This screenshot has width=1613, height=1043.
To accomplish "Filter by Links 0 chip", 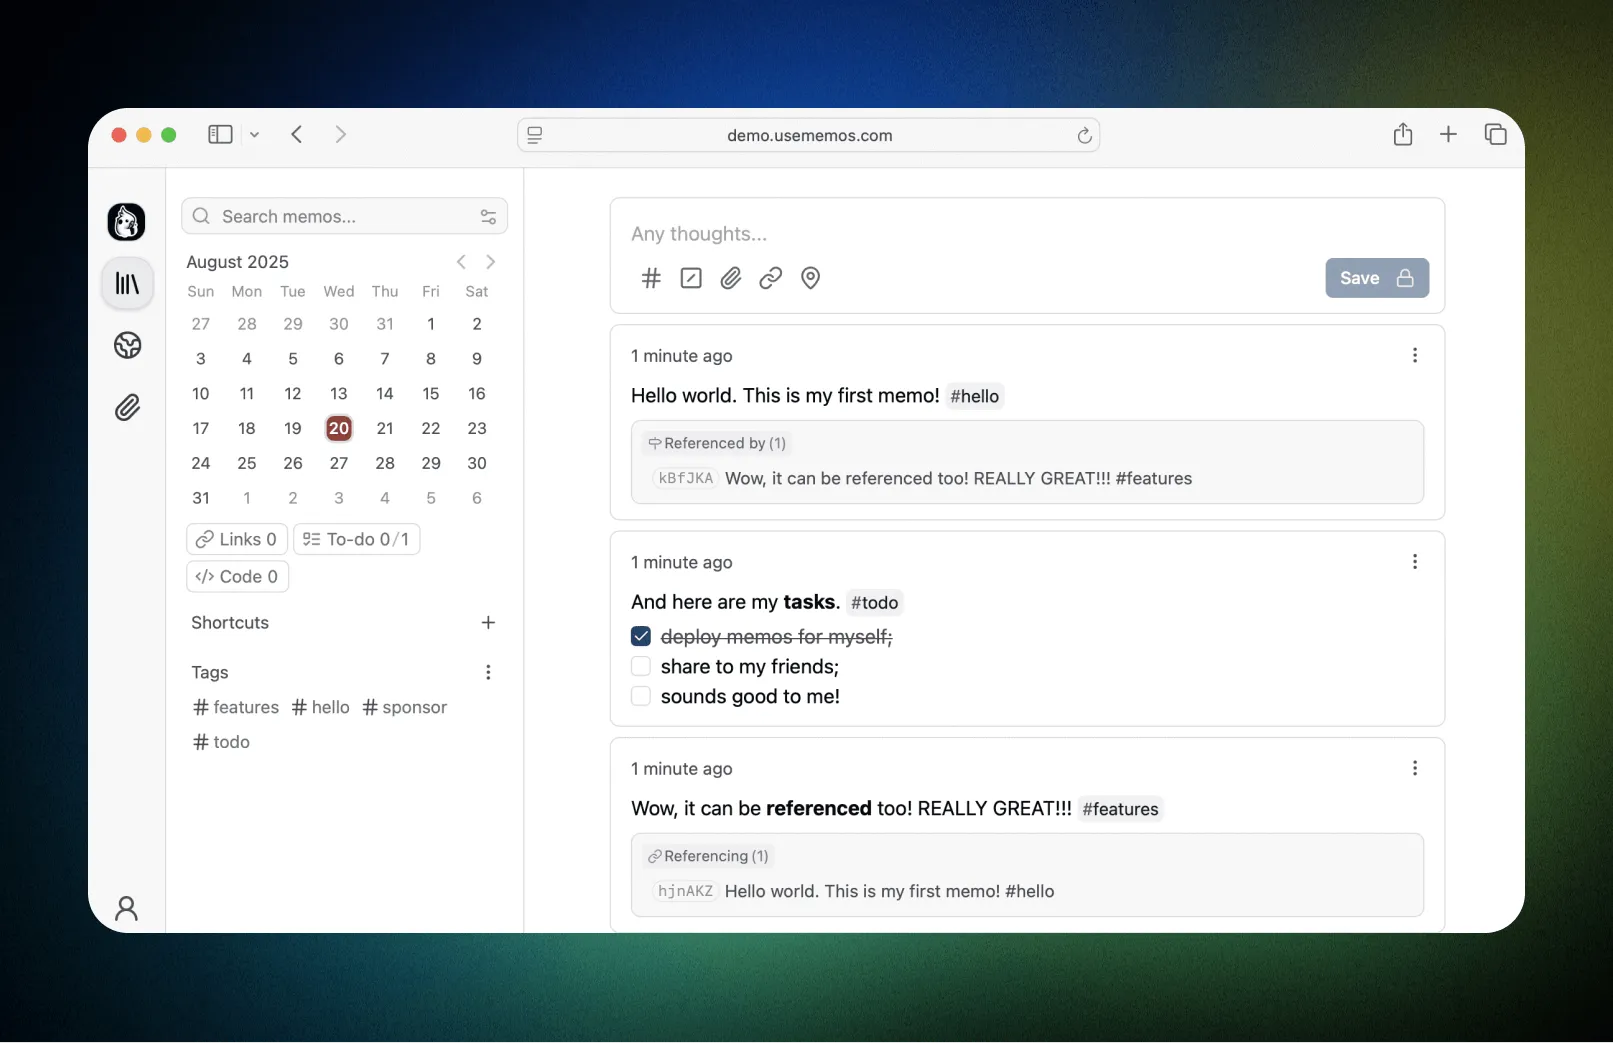I will coord(237,539).
